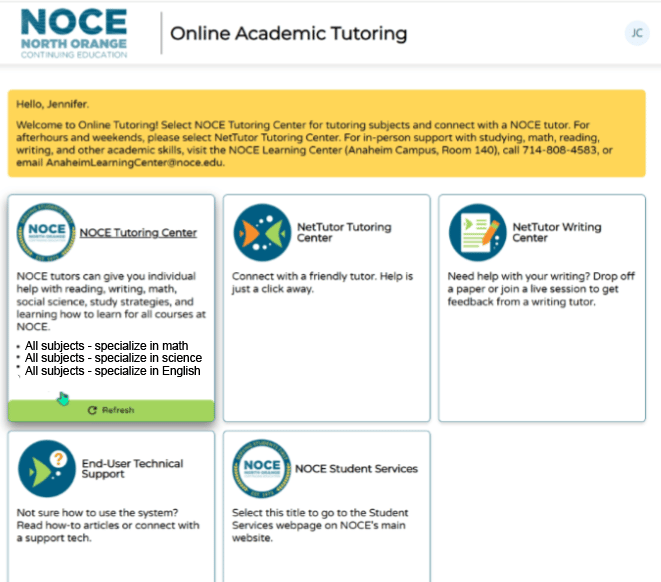Click the NetTutor Tutoring Center fish icon

pos(262,232)
